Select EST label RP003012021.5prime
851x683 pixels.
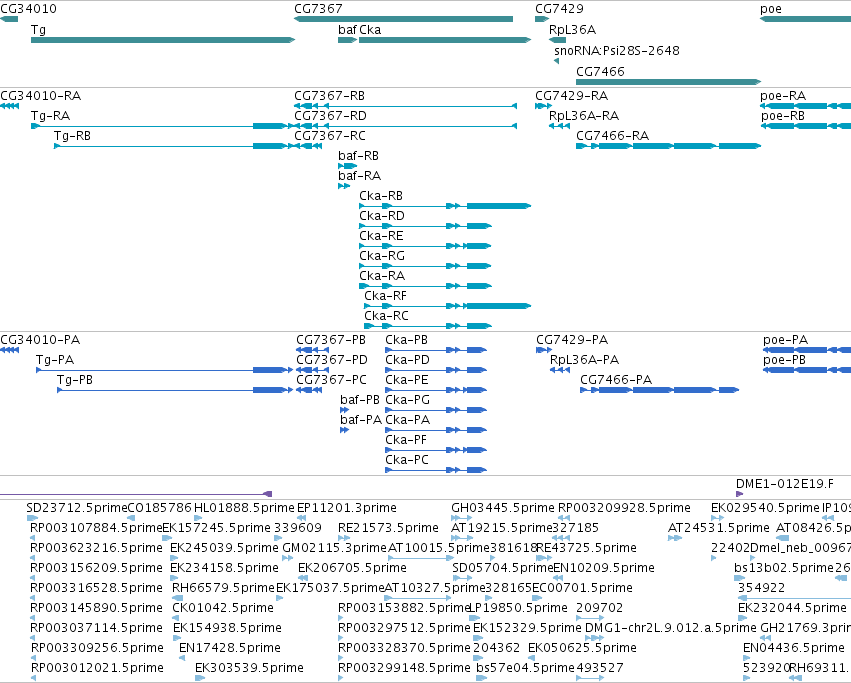[x=97, y=668]
